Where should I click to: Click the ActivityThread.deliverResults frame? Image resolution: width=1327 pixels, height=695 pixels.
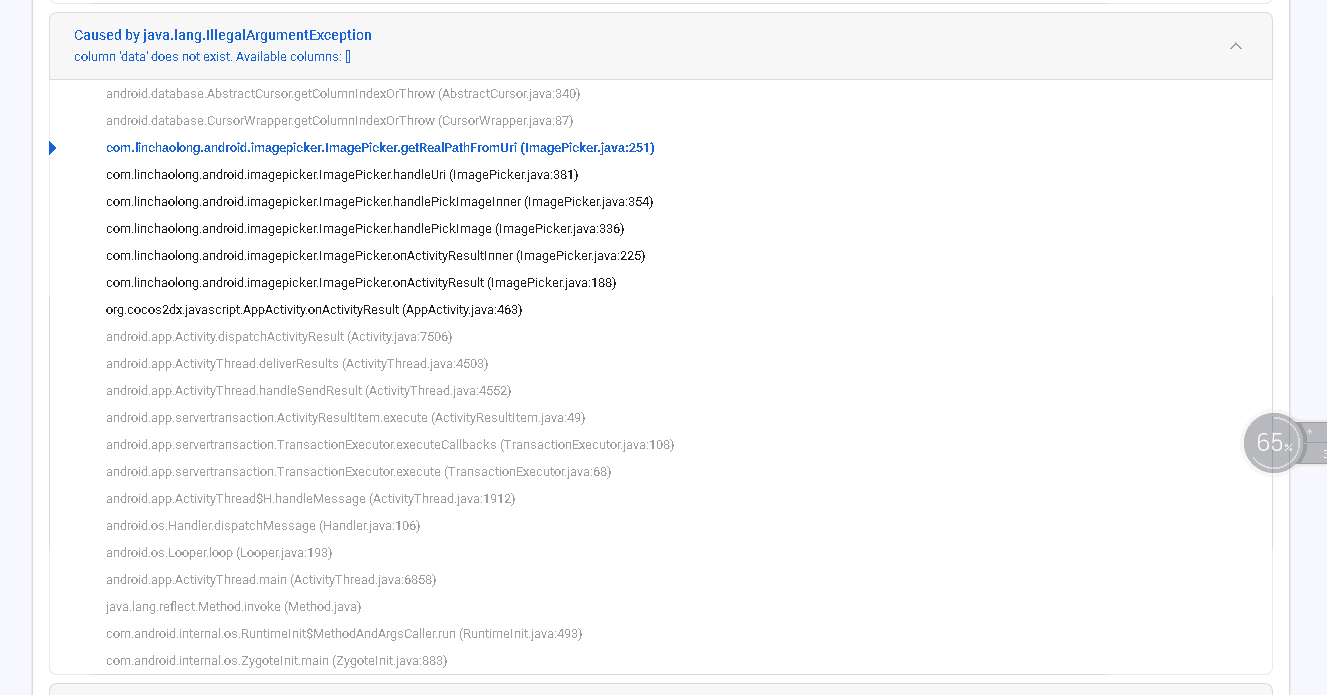[x=297, y=364]
